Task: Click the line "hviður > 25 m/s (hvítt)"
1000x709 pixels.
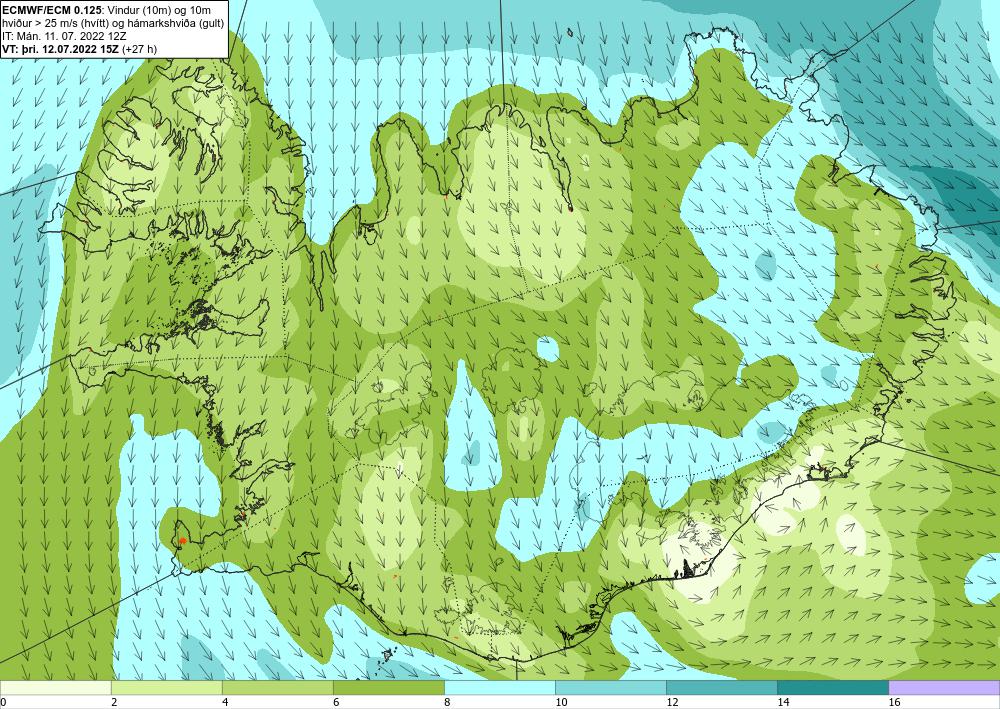Action: pos(54,22)
